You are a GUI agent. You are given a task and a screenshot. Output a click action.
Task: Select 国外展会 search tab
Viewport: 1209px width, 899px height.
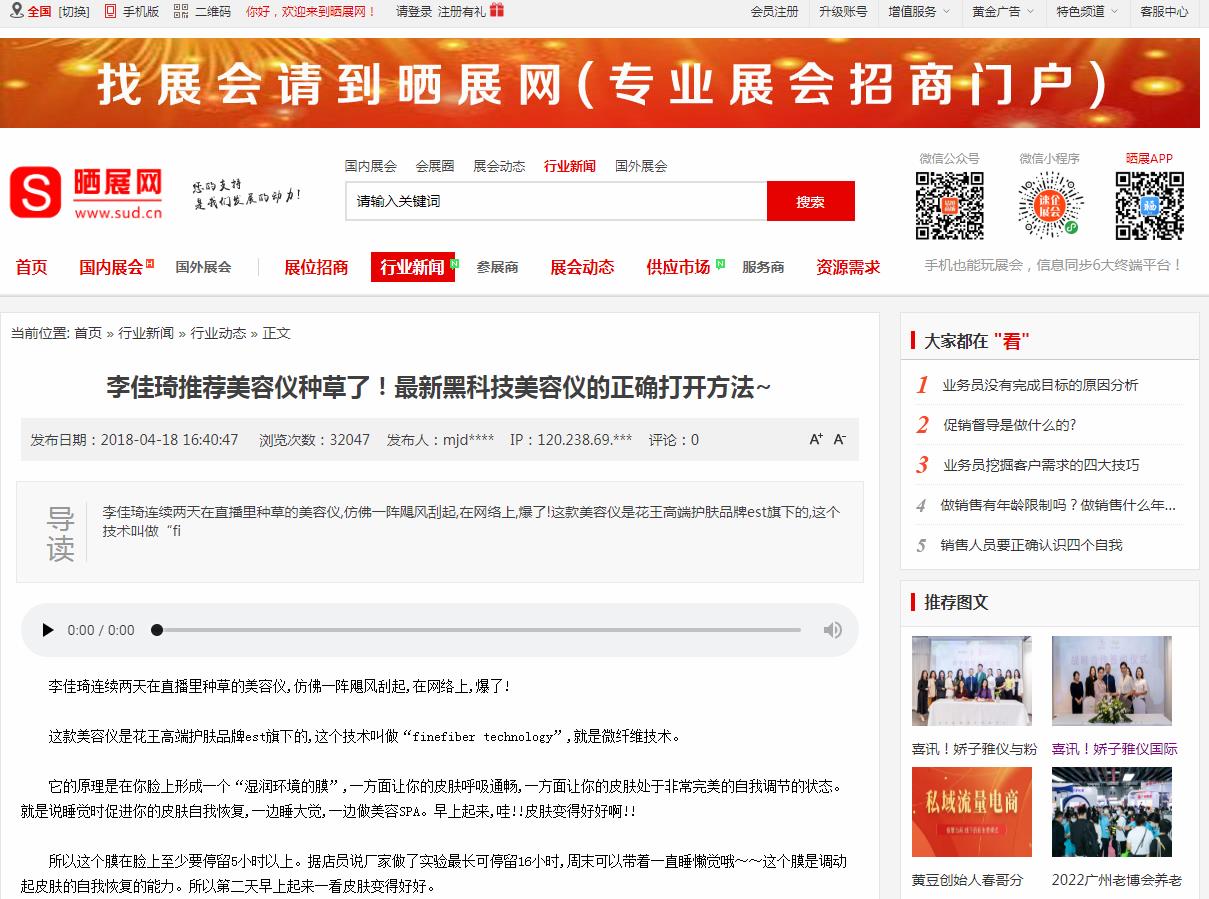click(641, 166)
